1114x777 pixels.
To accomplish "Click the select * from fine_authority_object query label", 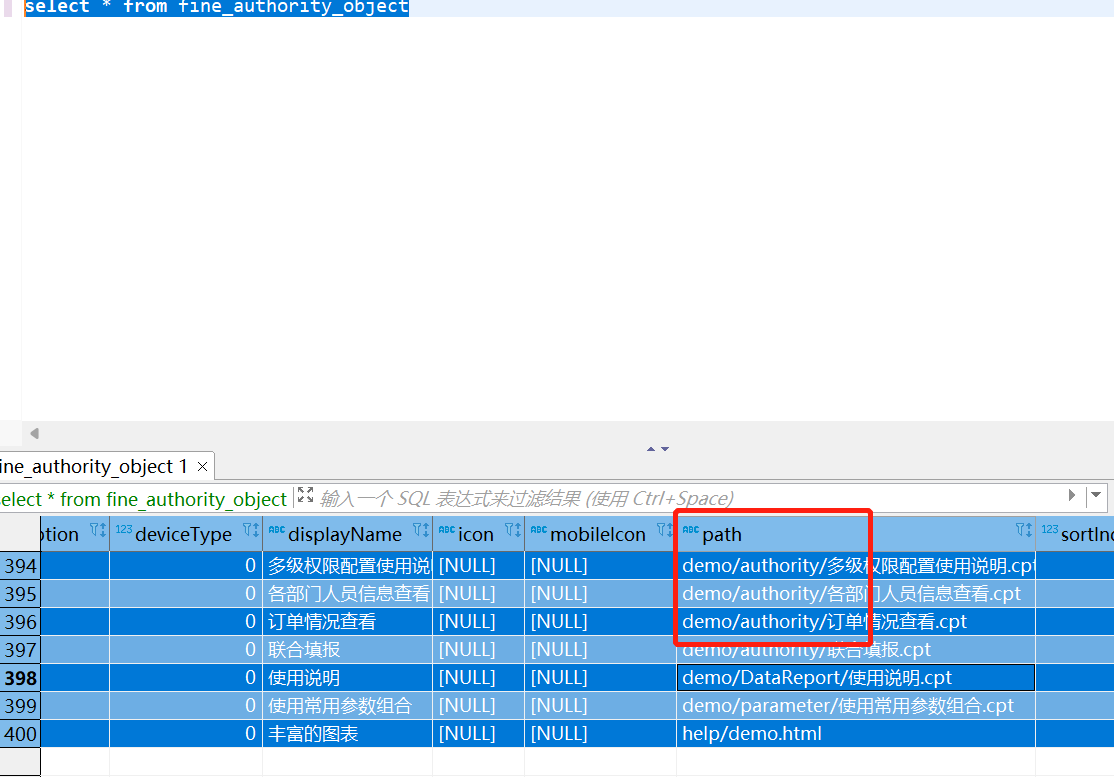I will click(143, 499).
